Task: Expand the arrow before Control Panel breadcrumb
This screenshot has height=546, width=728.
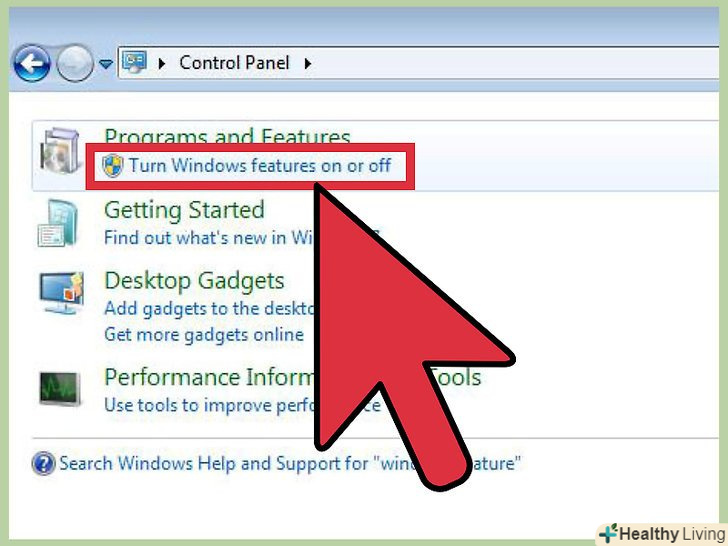Action: click(x=162, y=64)
